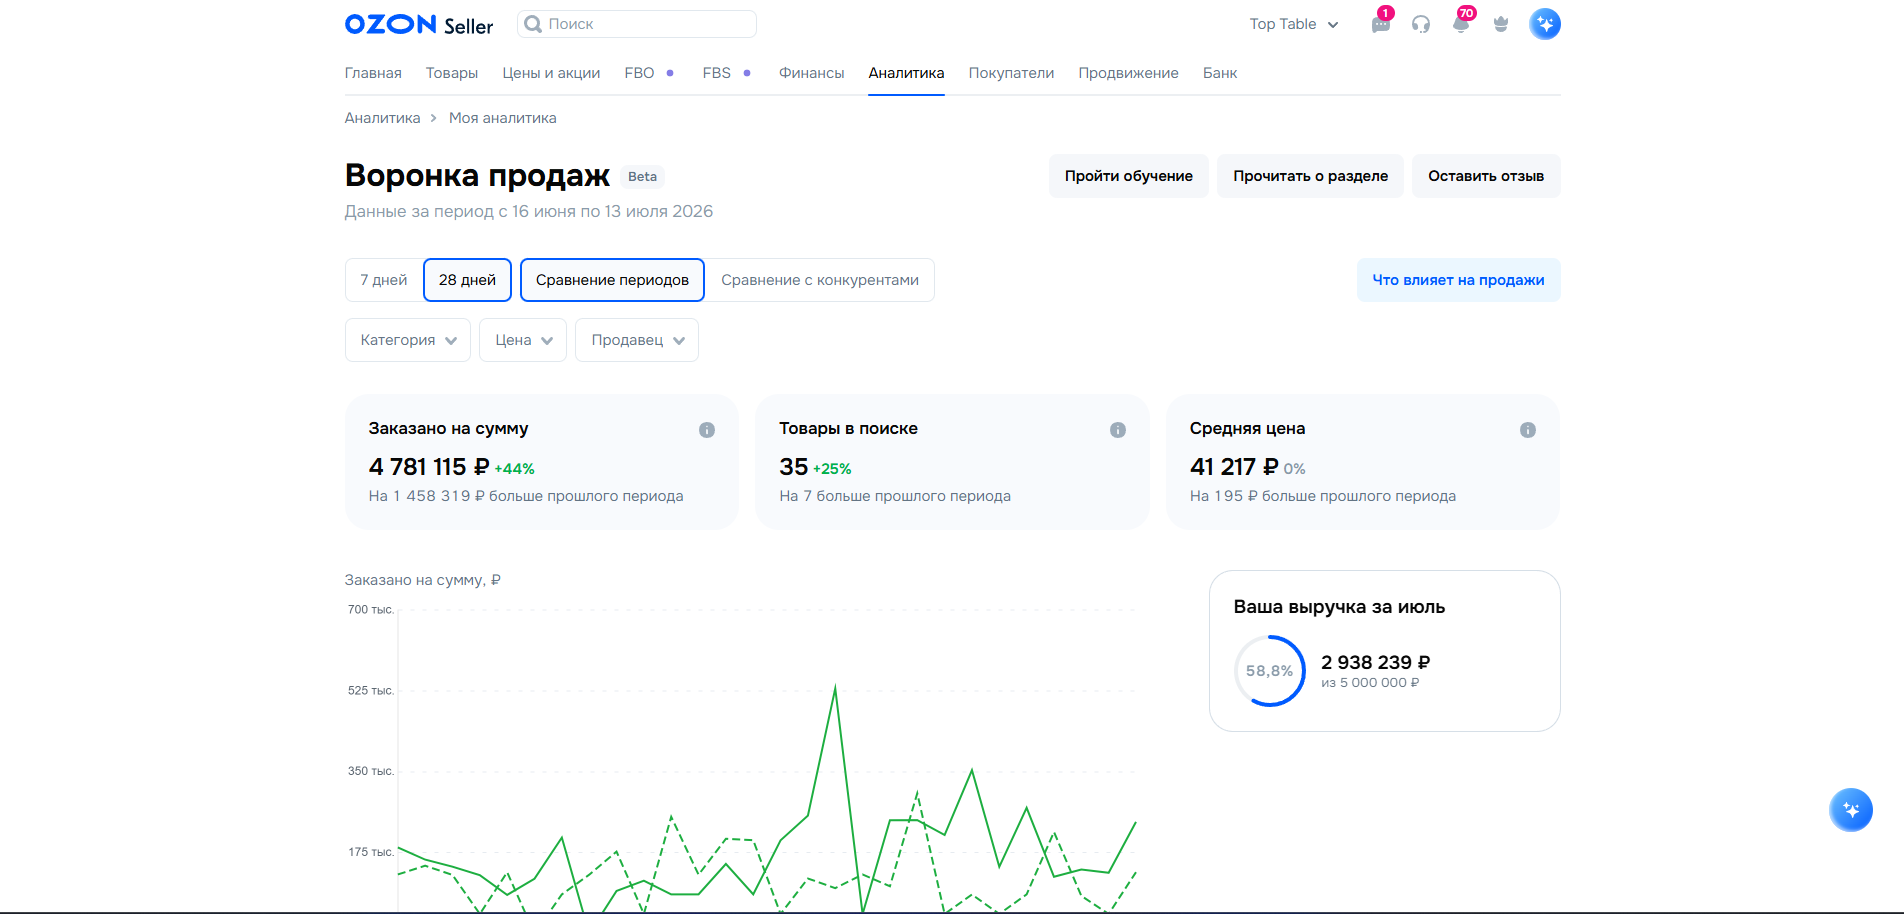
Task: Click На 195 ₽ больше прошлого периода
Action: click(x=1323, y=496)
